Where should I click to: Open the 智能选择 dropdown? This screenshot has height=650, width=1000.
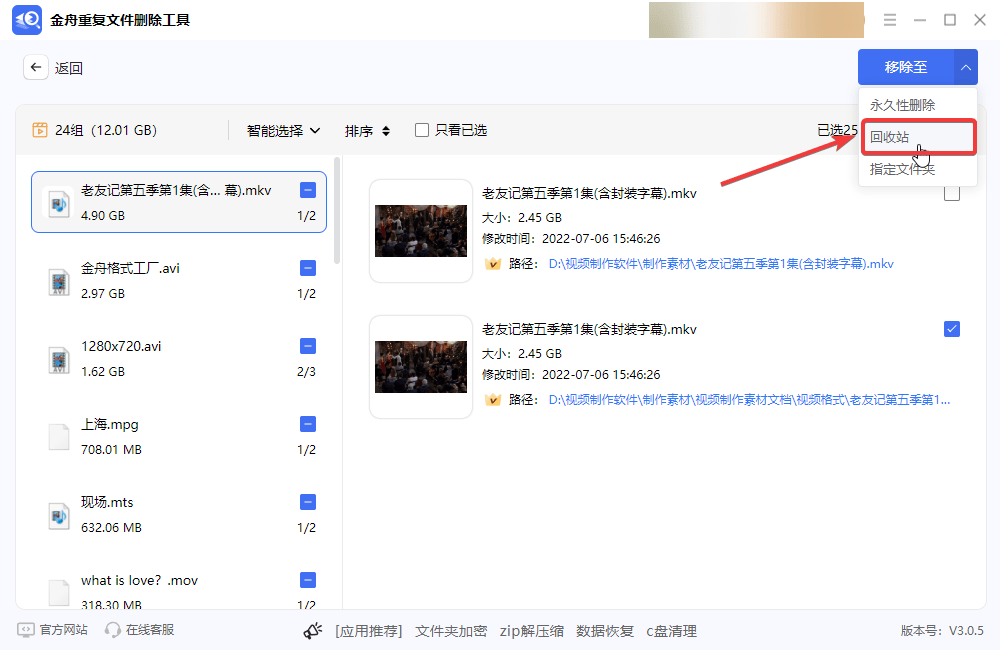(283, 131)
